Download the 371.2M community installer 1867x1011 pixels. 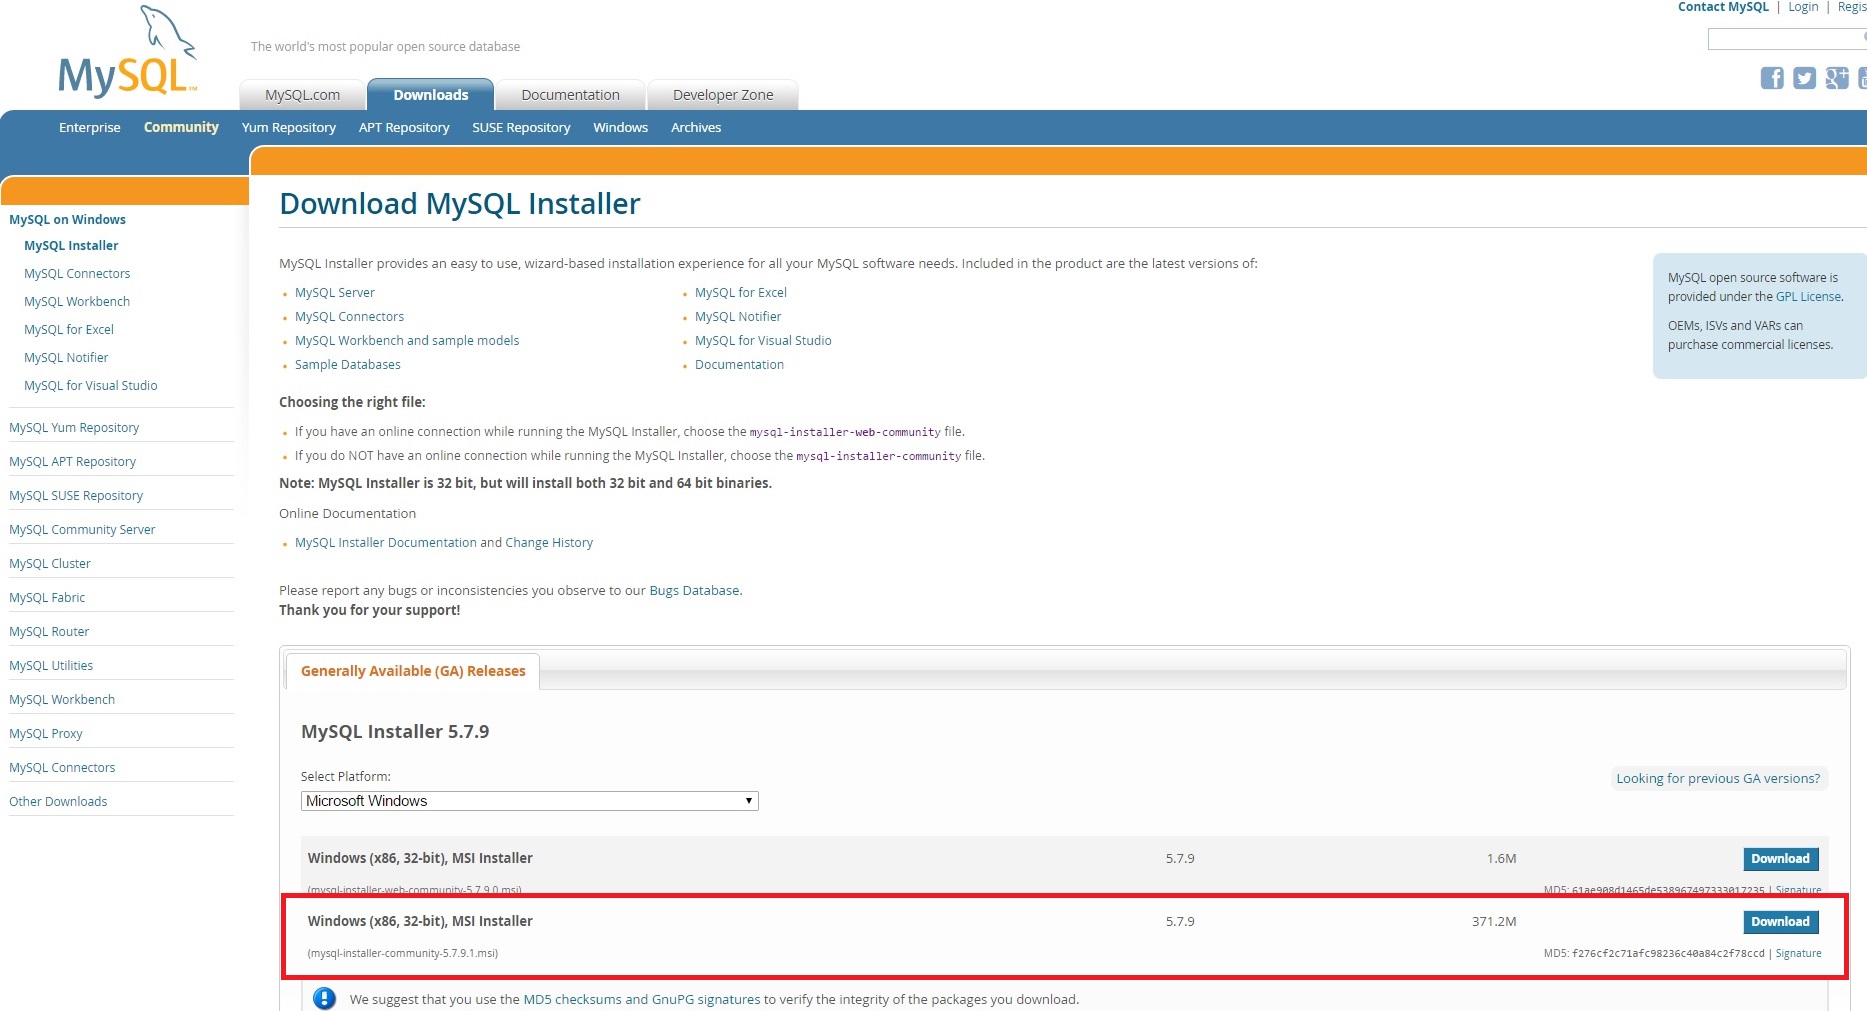1780,922
